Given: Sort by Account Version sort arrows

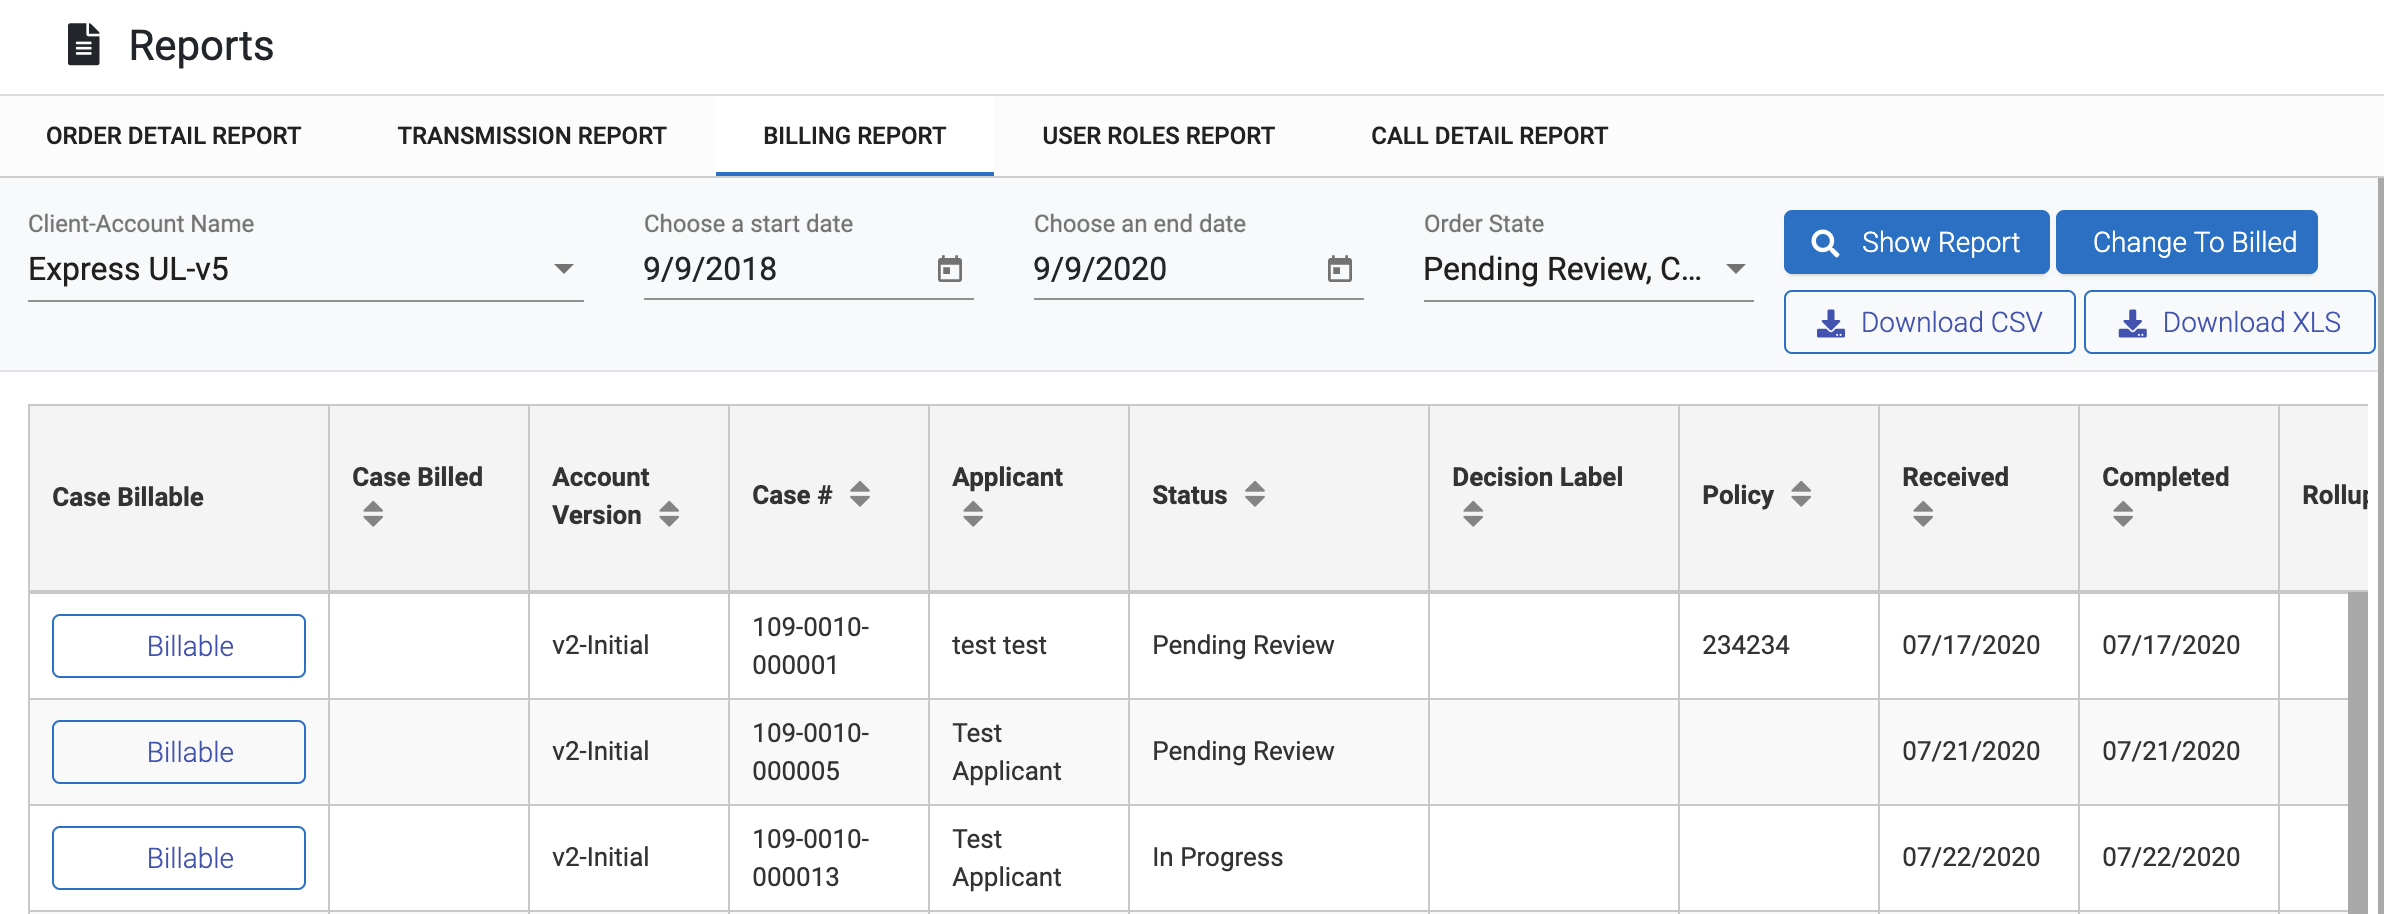Looking at the screenshot, I should [669, 514].
